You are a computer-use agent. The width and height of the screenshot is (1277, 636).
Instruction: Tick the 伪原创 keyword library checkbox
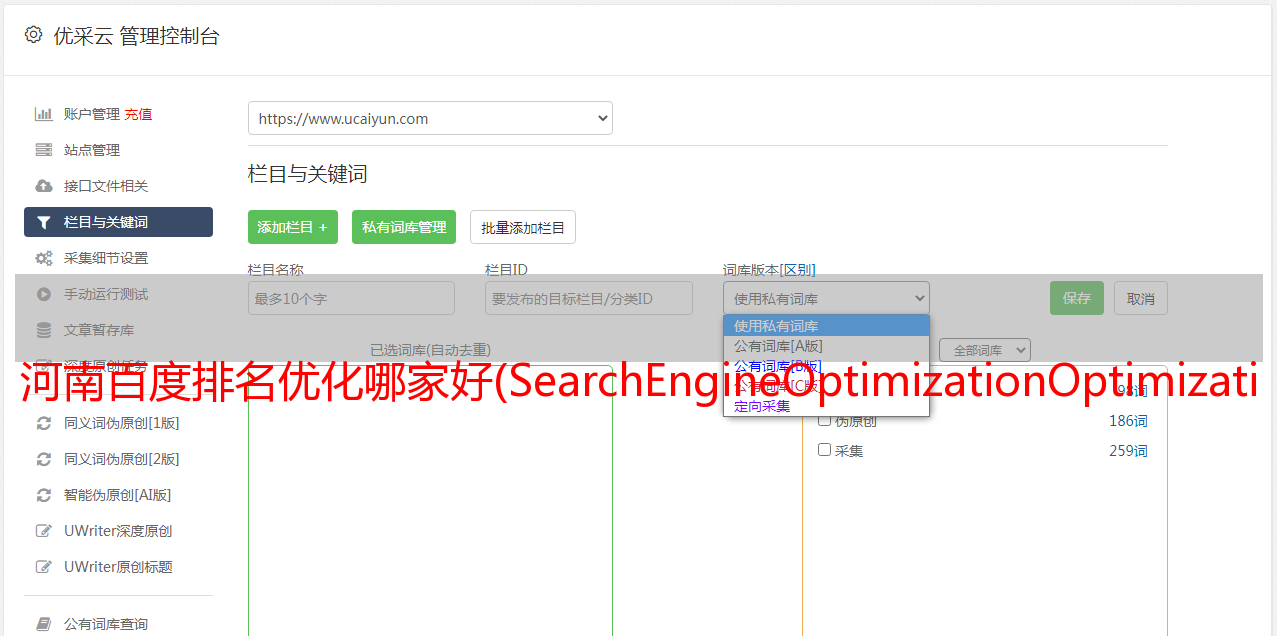[825, 421]
